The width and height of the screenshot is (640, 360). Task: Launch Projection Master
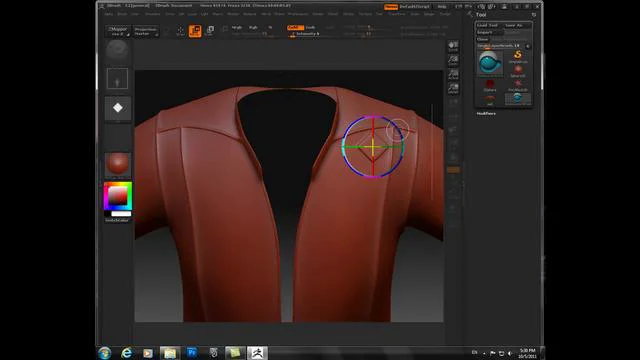coord(146,31)
